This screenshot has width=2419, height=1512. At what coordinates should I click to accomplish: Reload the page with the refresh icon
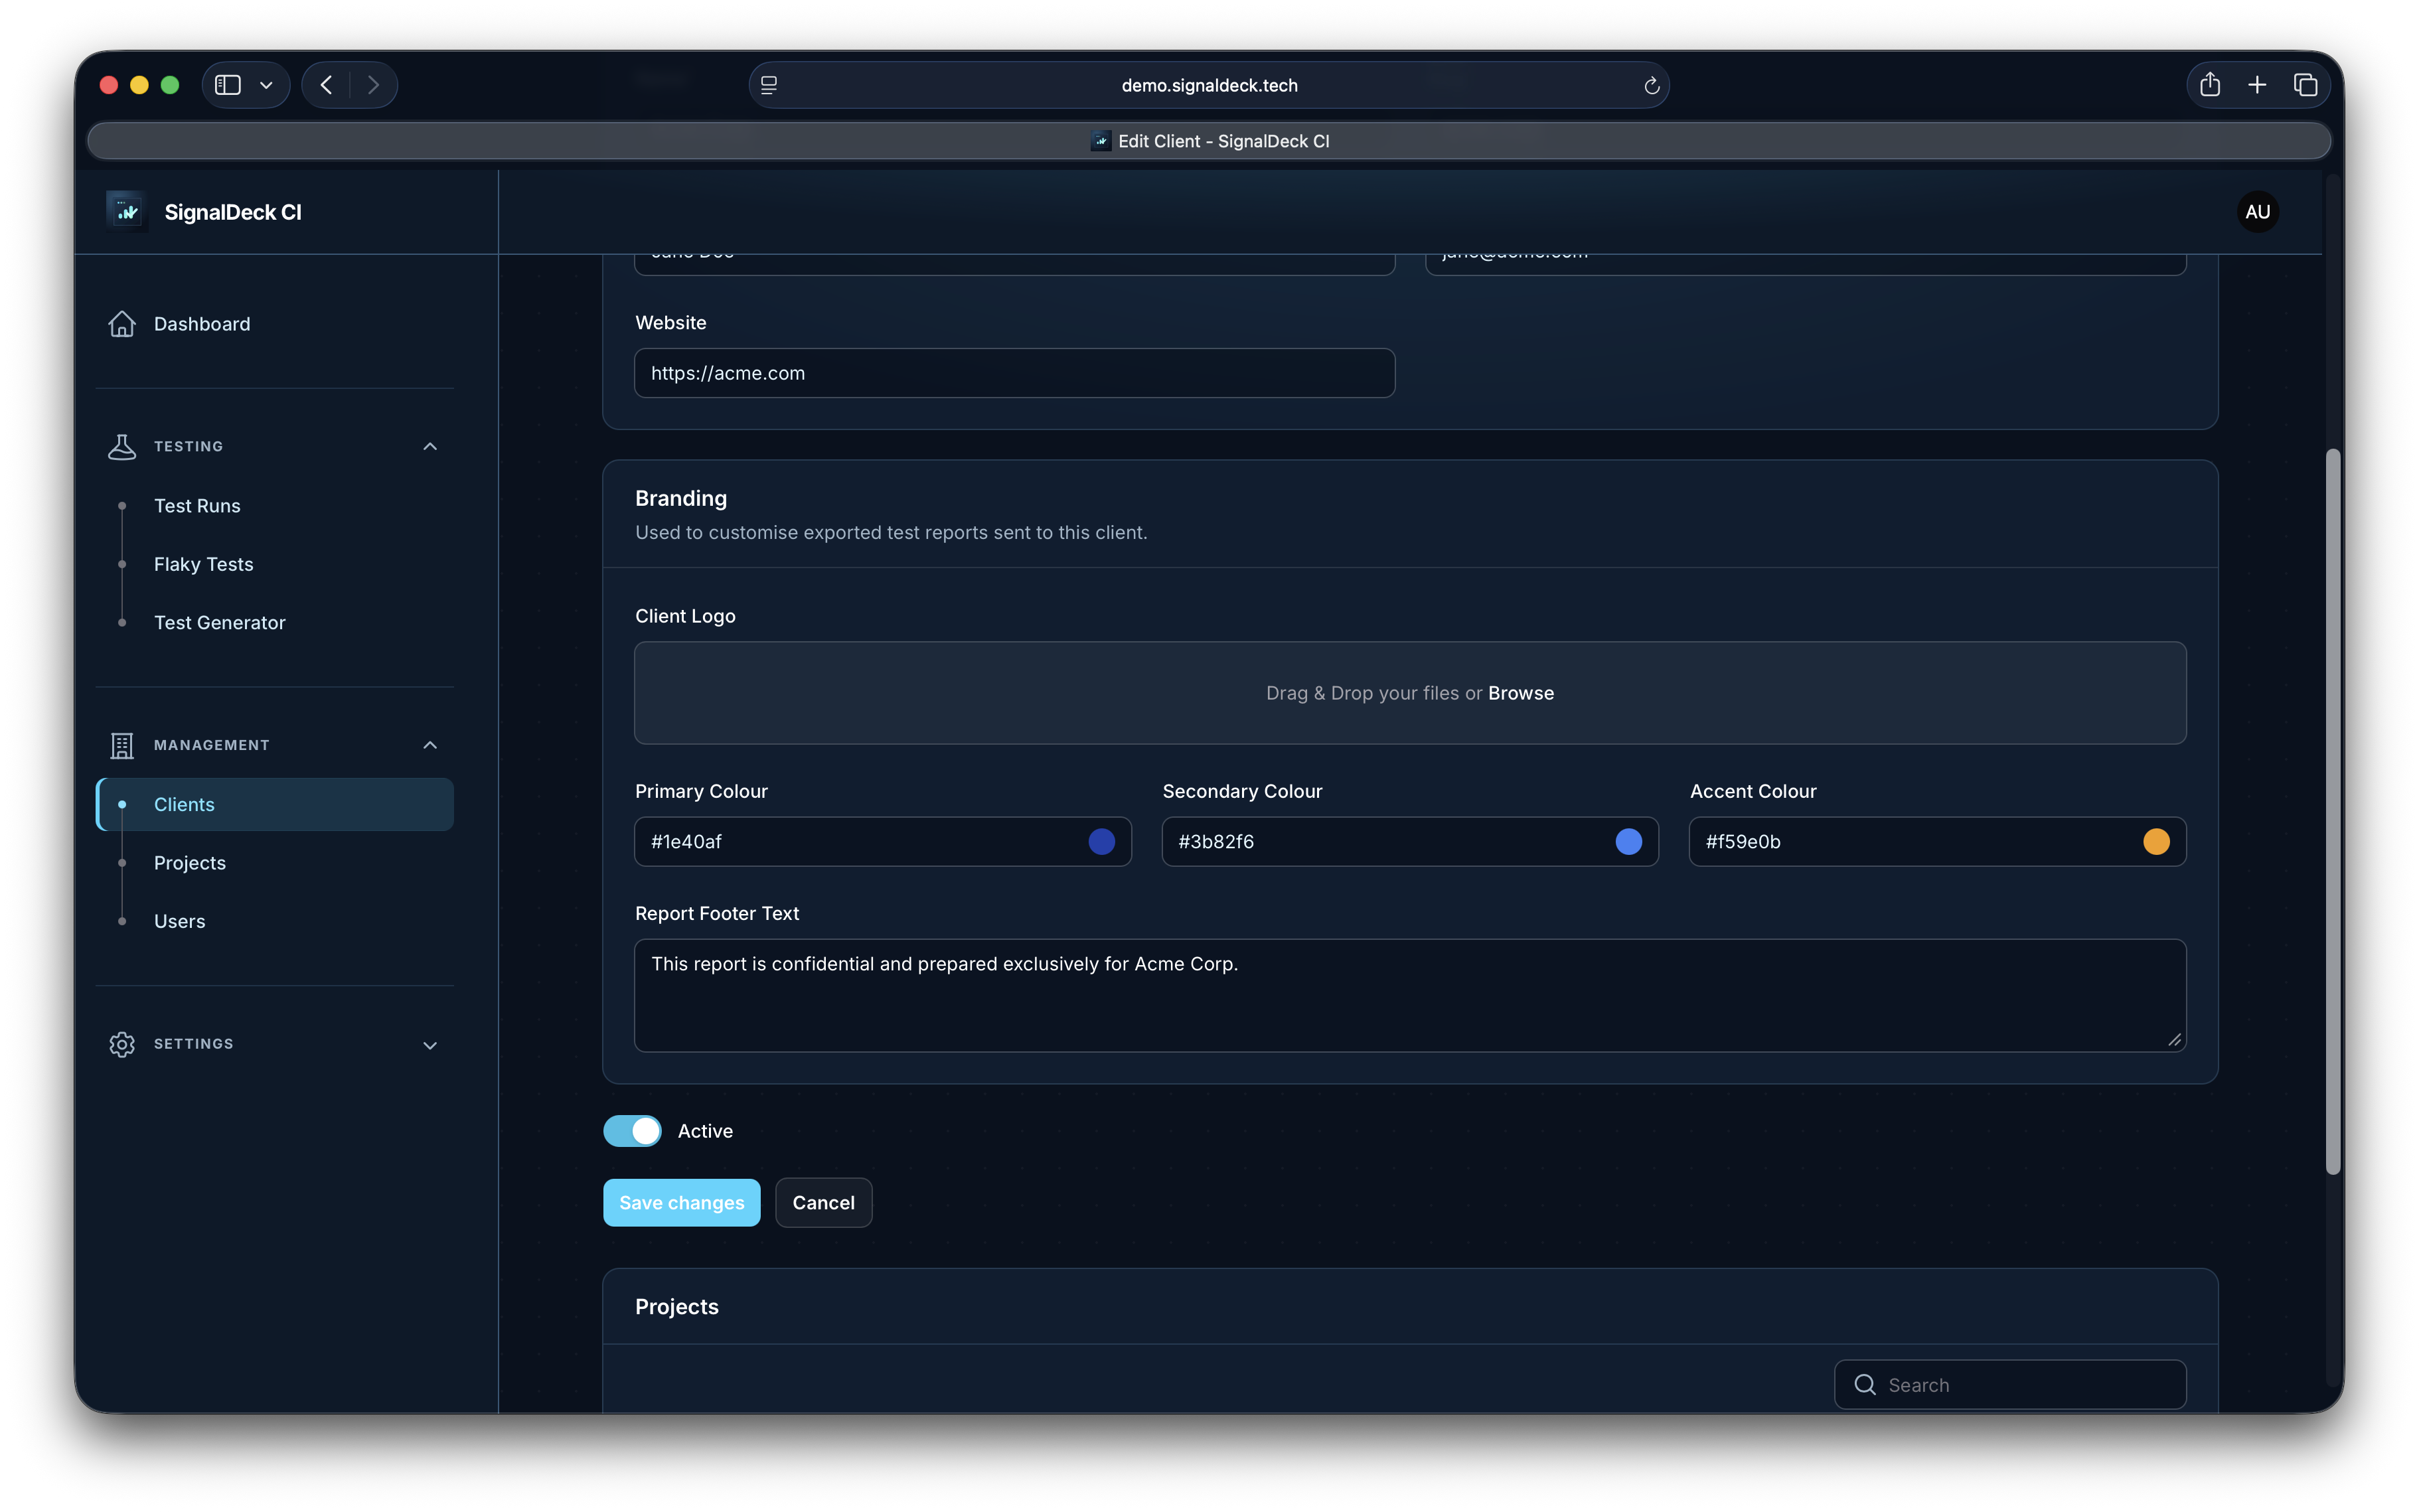pyautogui.click(x=1651, y=85)
